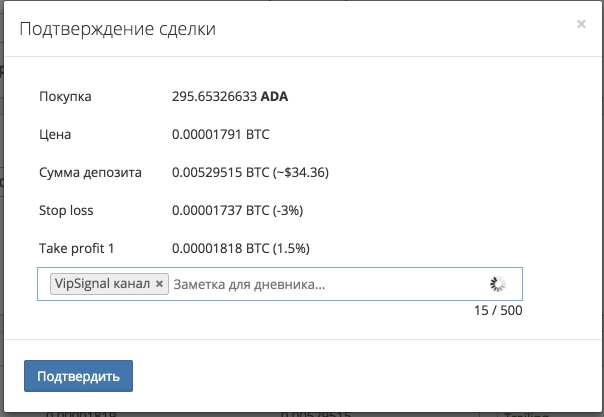
Task: Click the 0.00001818 BTC take profit value
Action: click(x=220, y=248)
